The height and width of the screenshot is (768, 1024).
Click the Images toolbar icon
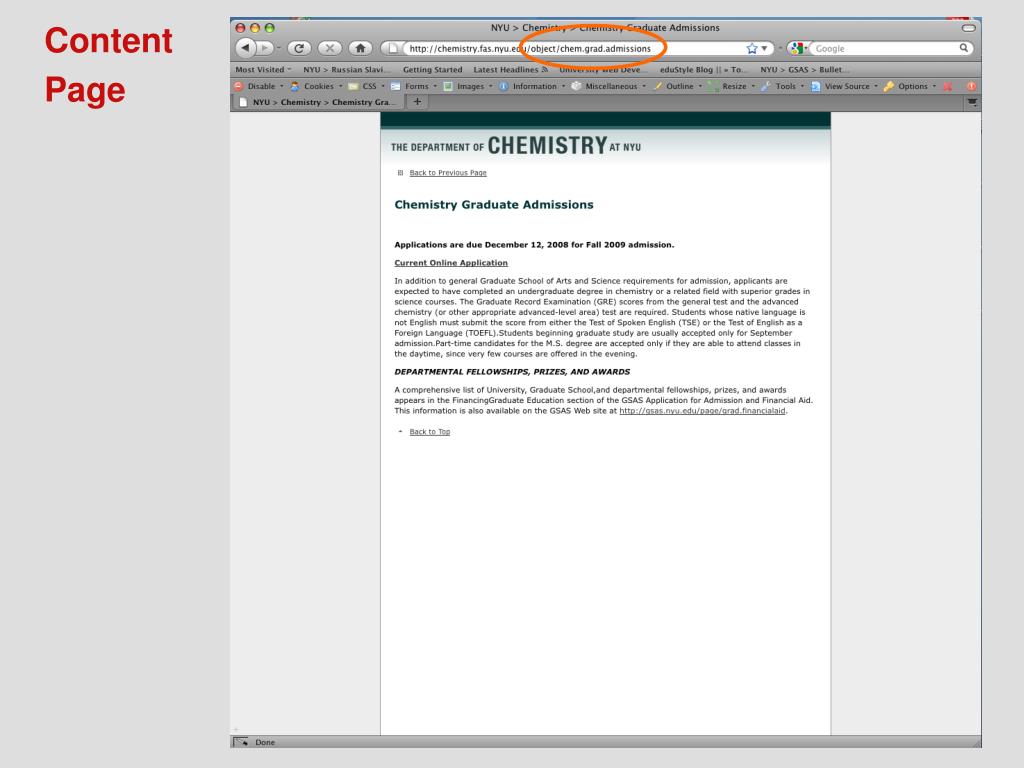(x=448, y=86)
